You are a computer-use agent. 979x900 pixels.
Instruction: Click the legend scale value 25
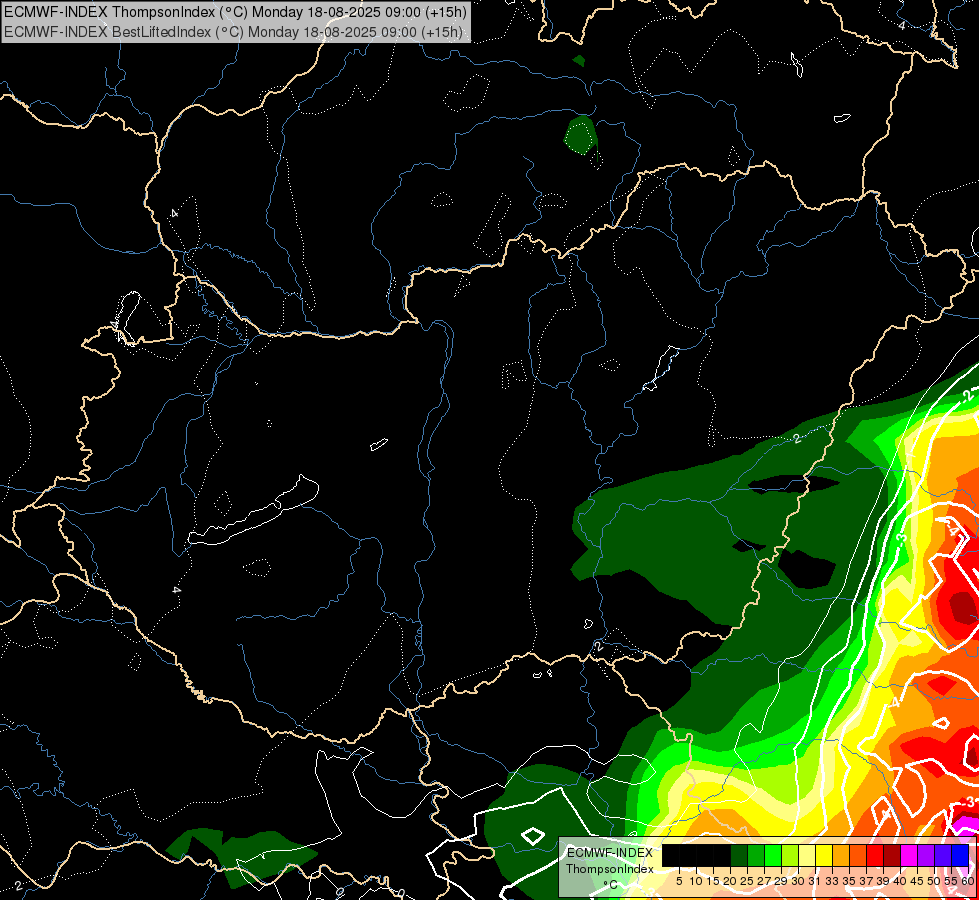pos(747,881)
